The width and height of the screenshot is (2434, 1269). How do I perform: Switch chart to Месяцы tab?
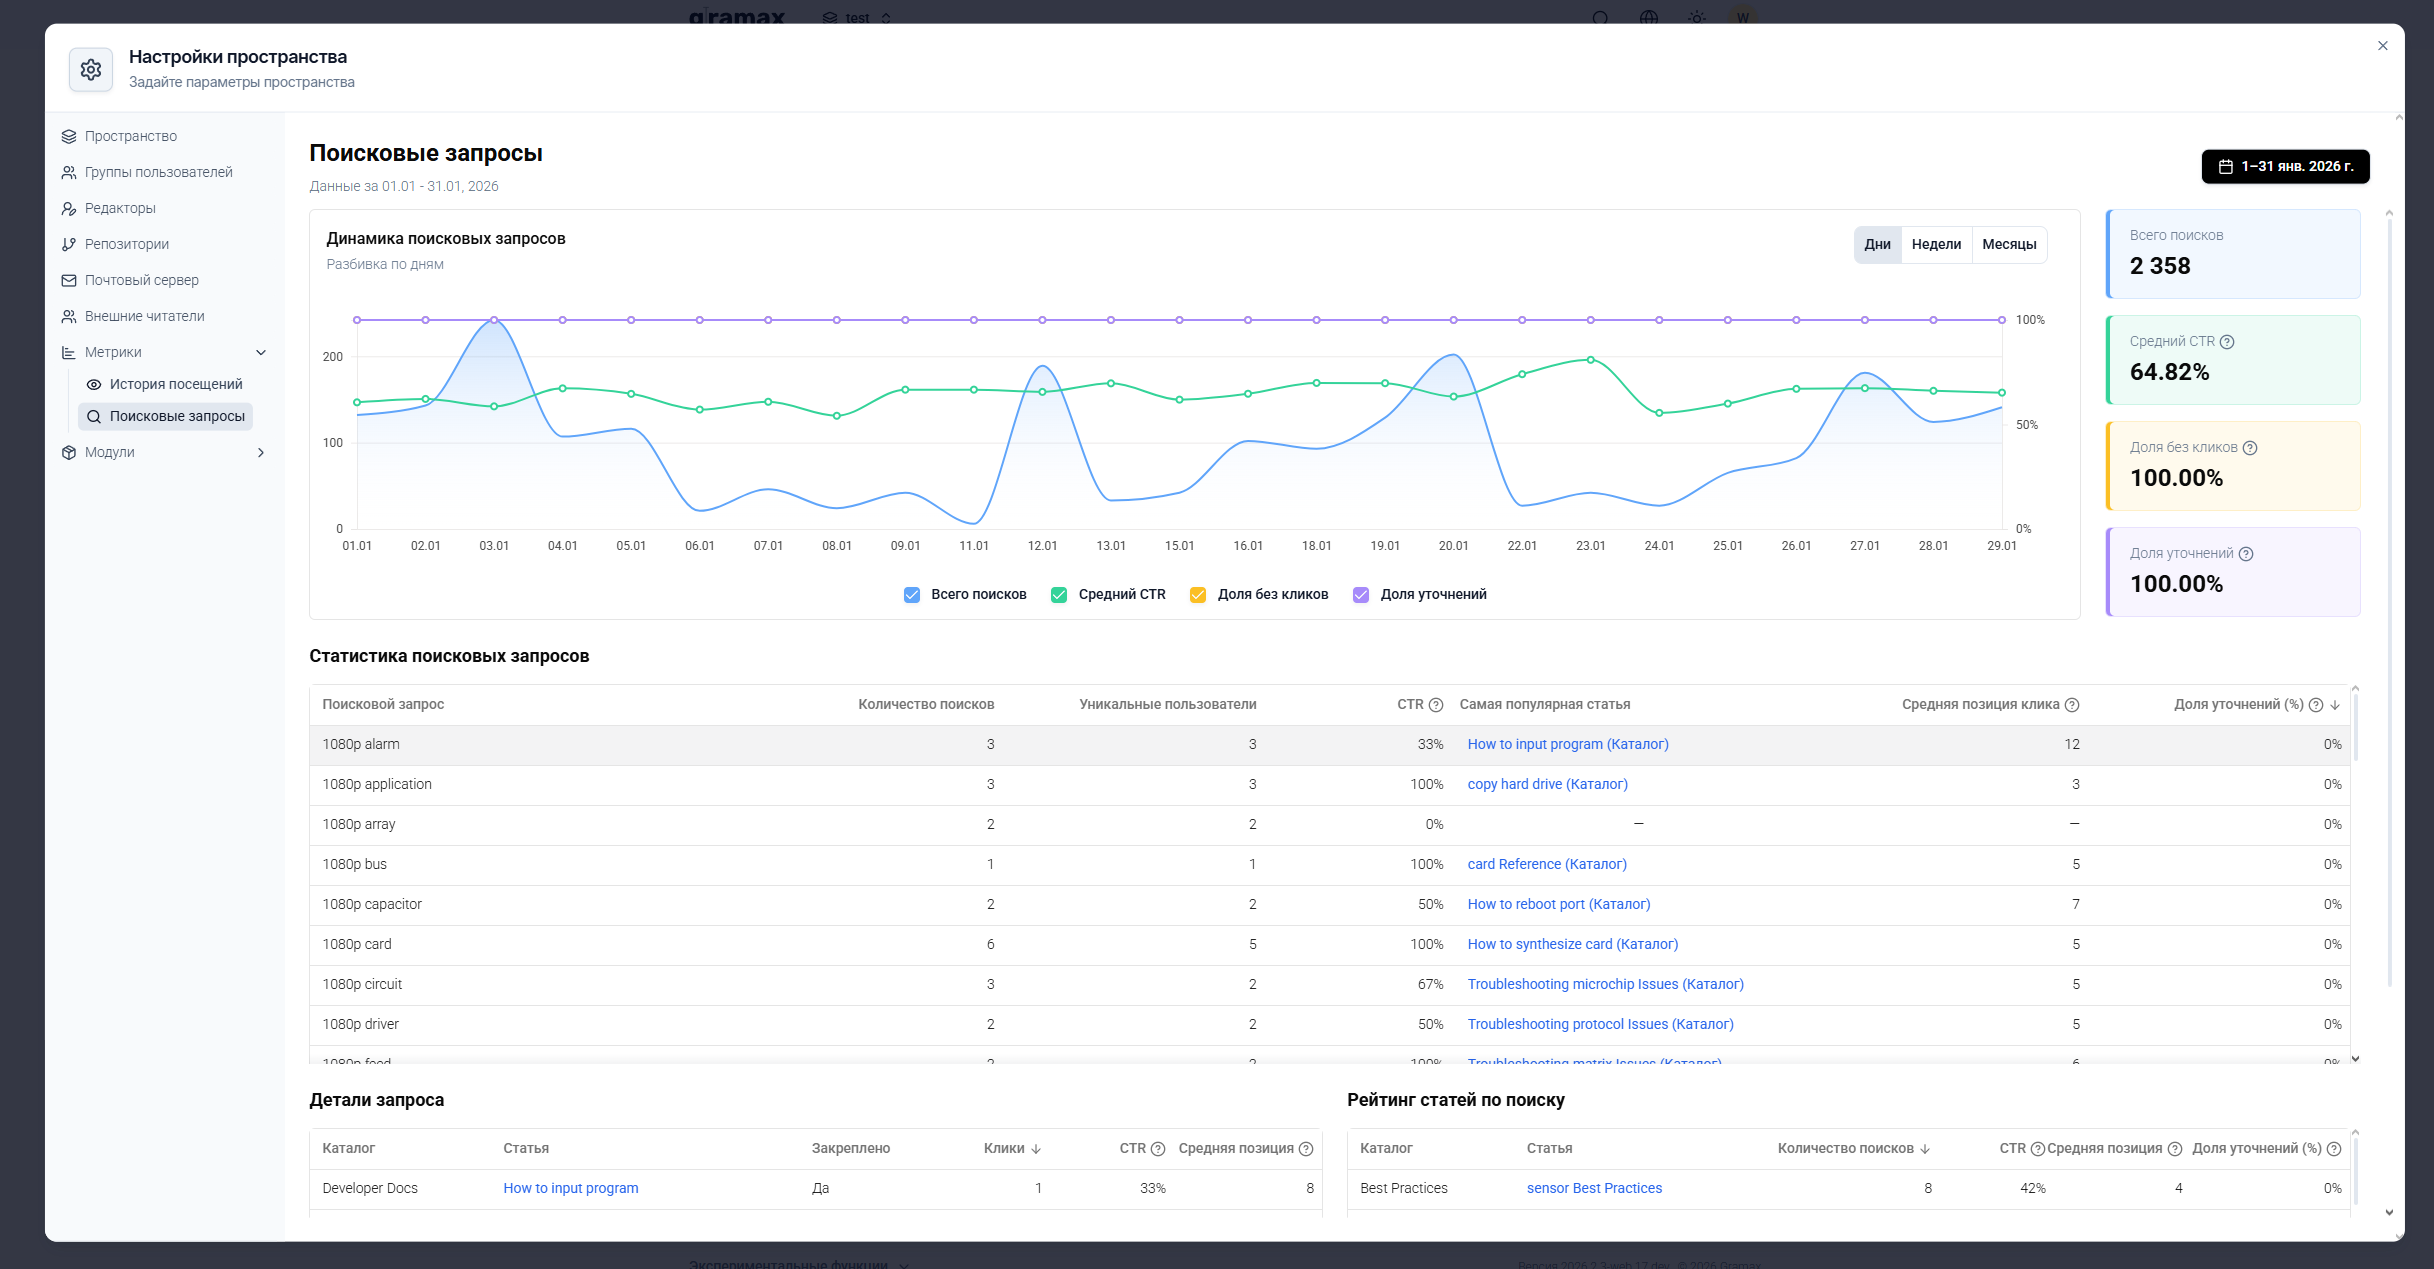pos(2009,245)
